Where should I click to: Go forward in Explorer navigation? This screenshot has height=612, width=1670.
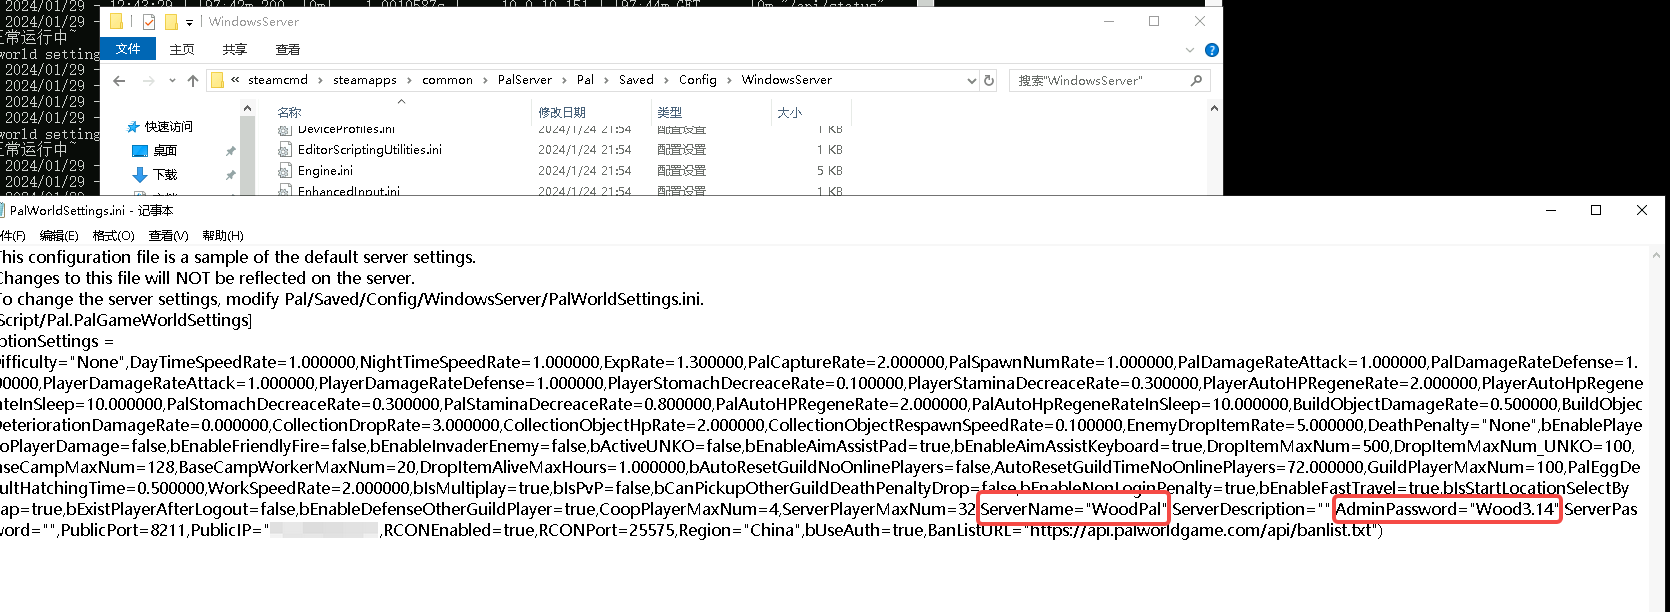(x=148, y=81)
